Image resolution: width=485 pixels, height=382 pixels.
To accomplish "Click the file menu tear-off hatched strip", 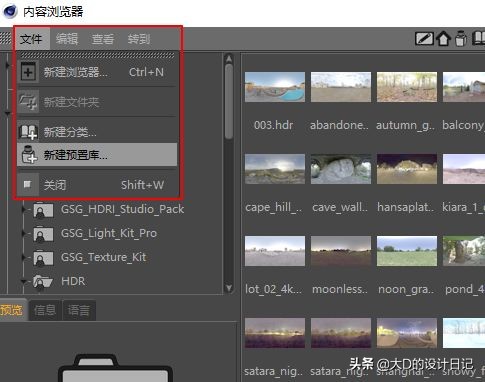I will point(97,55).
